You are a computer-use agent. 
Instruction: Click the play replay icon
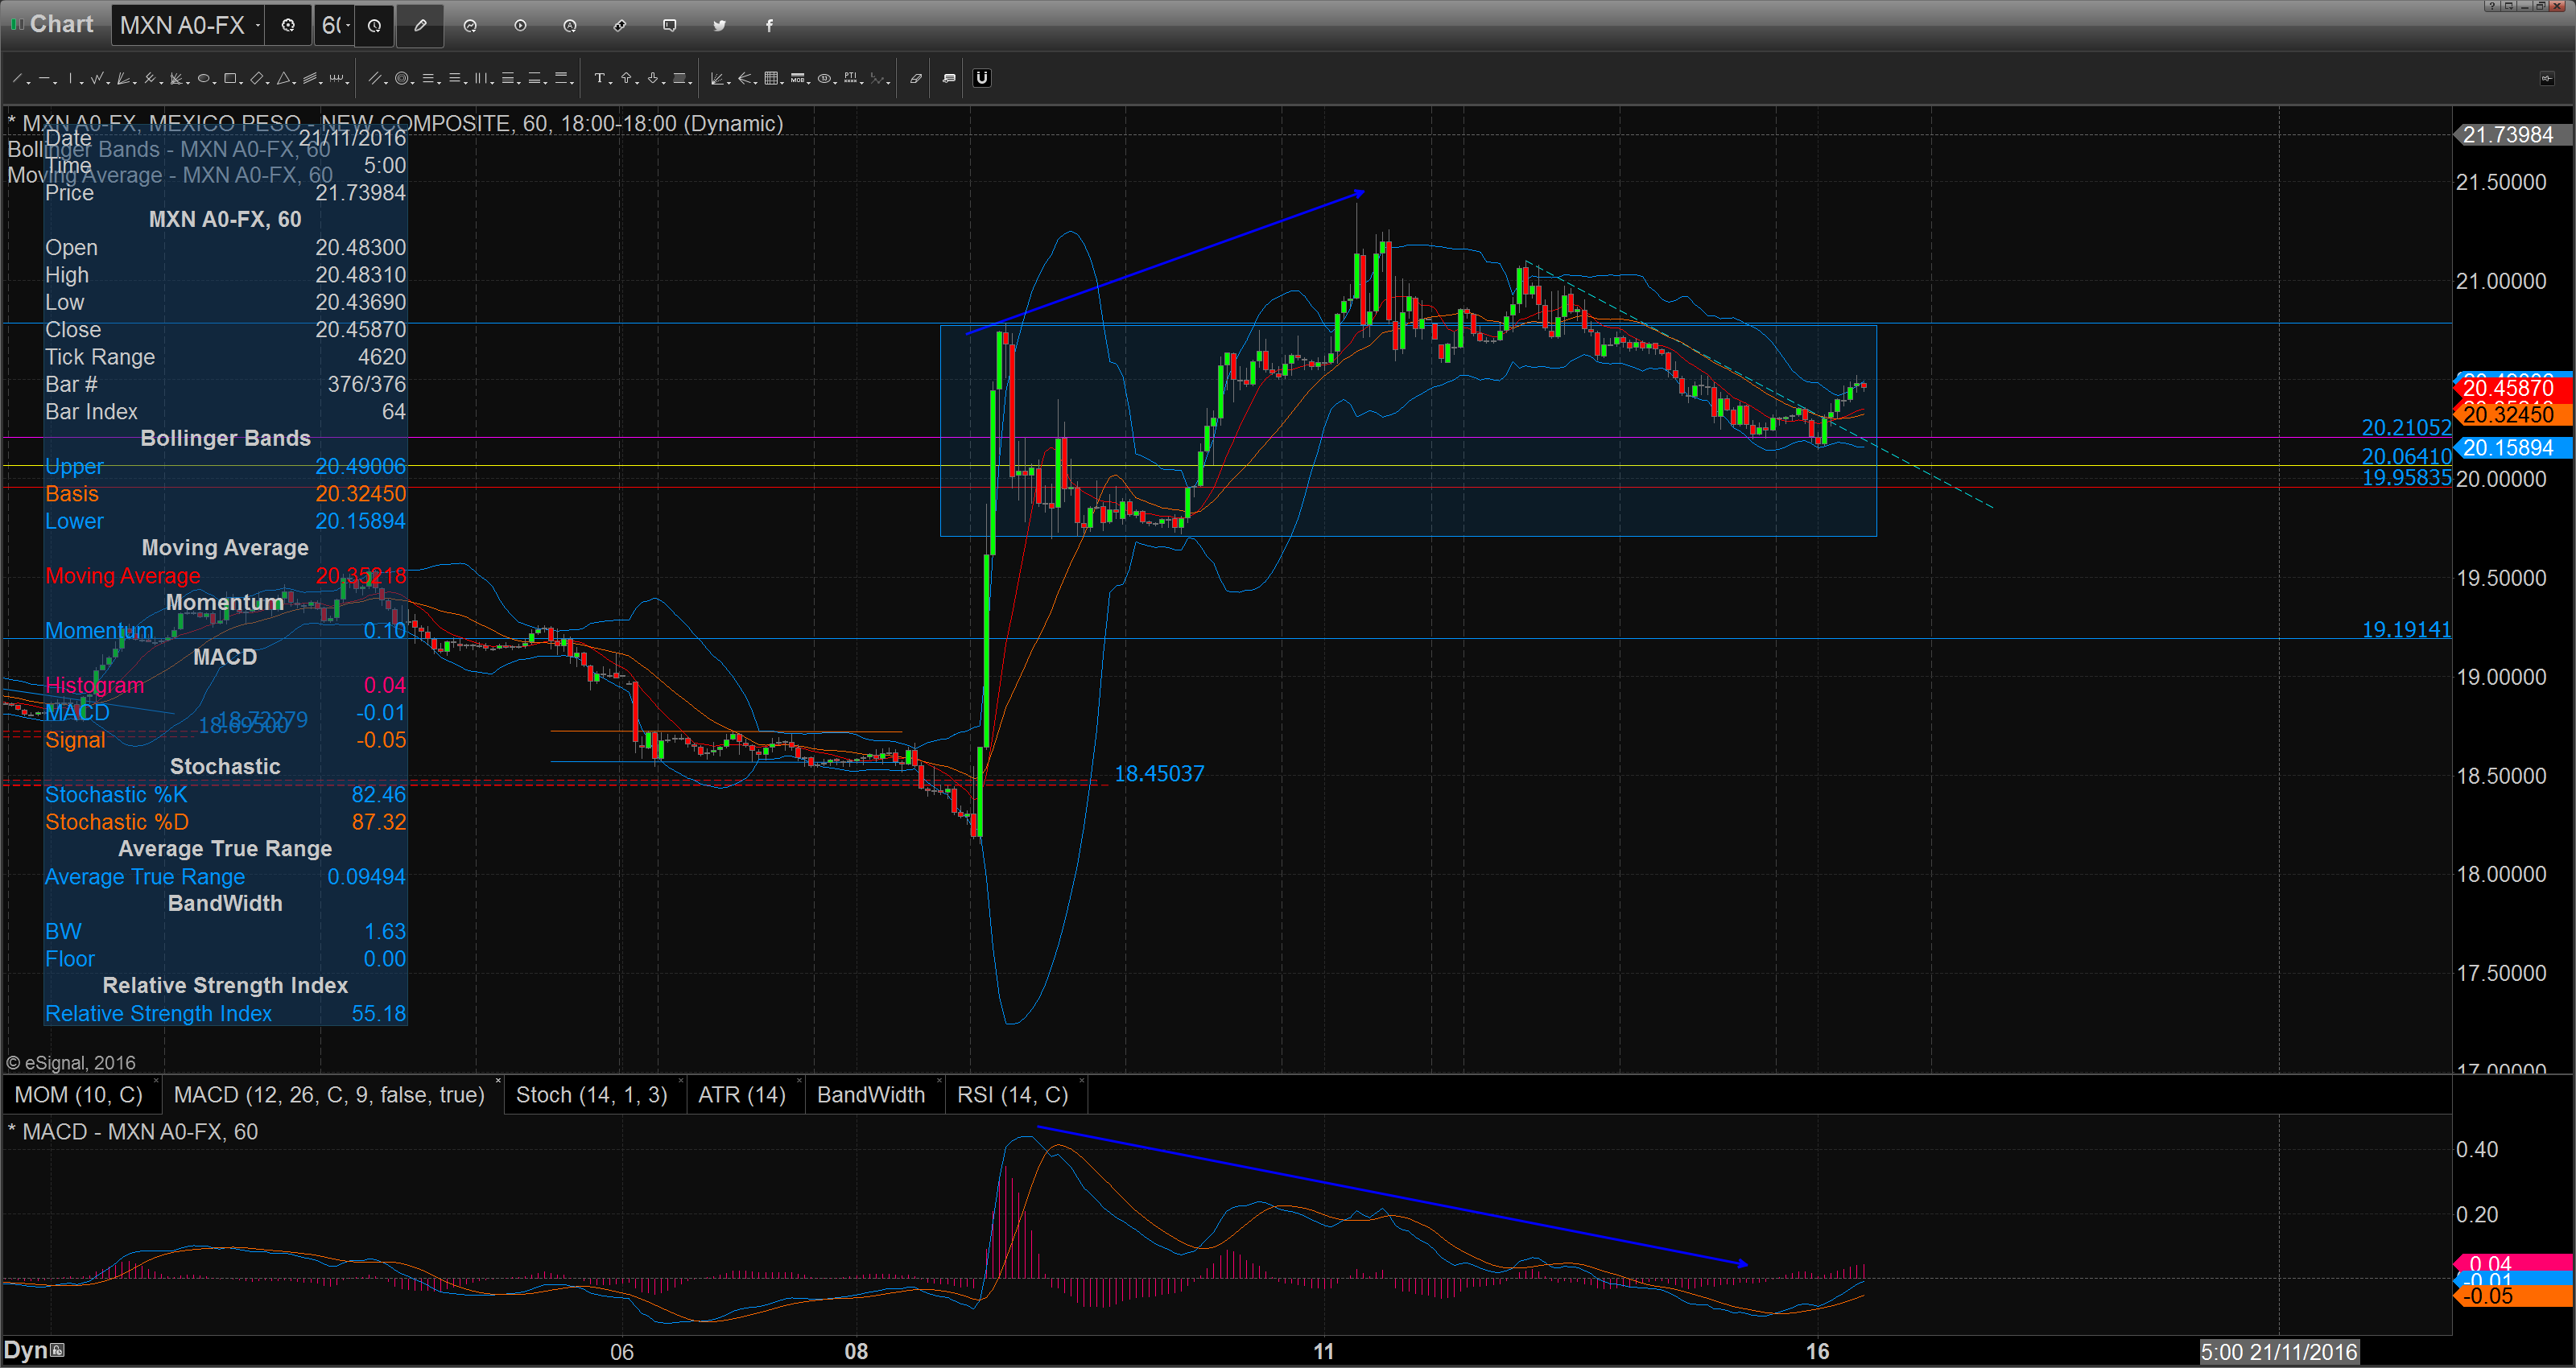(x=521, y=25)
